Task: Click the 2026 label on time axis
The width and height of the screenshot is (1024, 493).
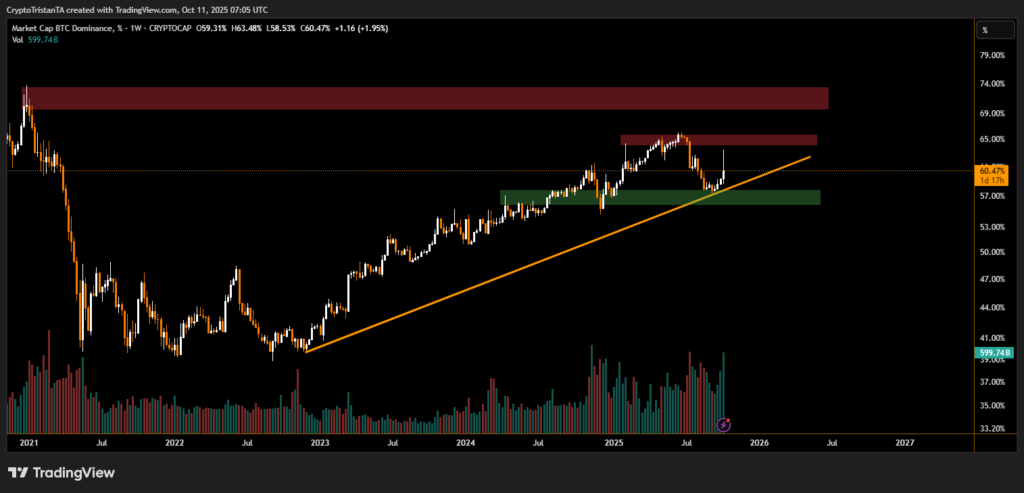Action: 758,441
